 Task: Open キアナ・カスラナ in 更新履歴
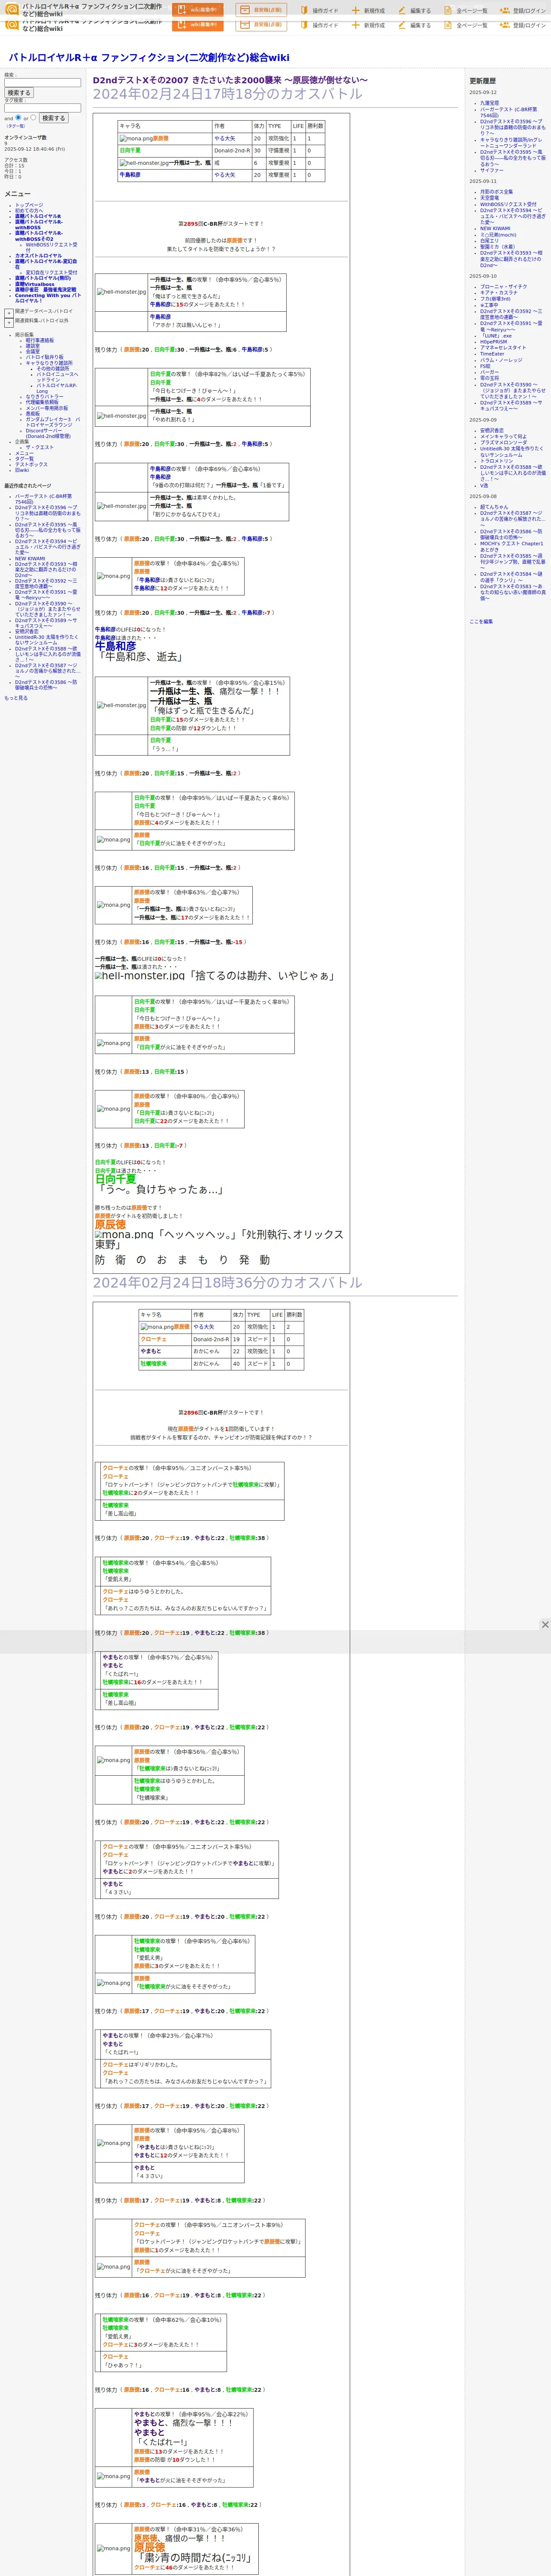coord(499,293)
